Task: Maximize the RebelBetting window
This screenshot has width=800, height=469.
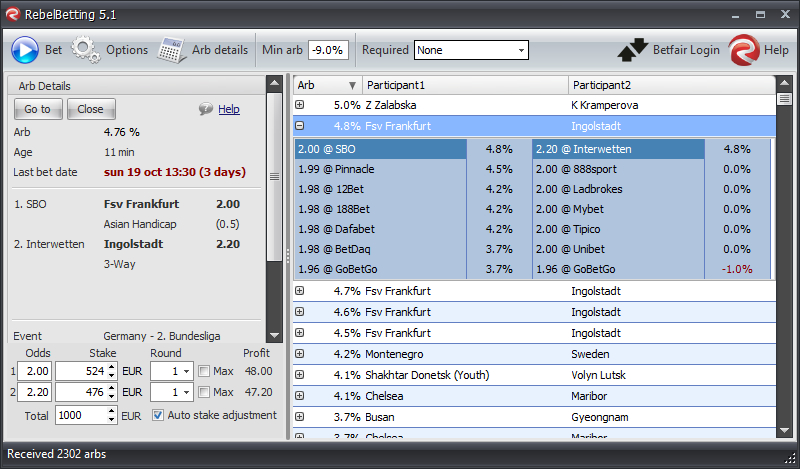Action: tap(760, 15)
